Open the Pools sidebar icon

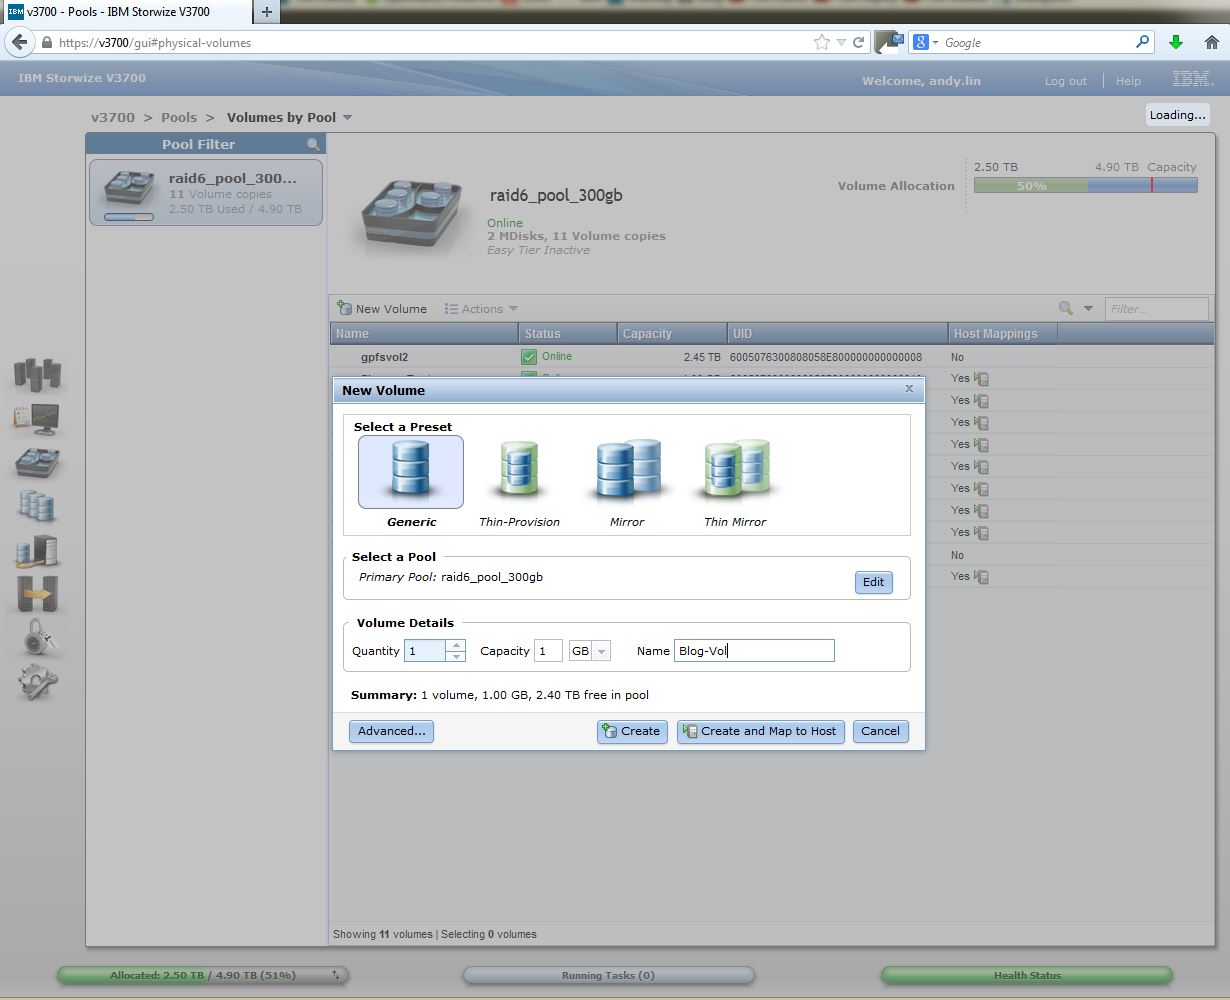click(x=37, y=463)
